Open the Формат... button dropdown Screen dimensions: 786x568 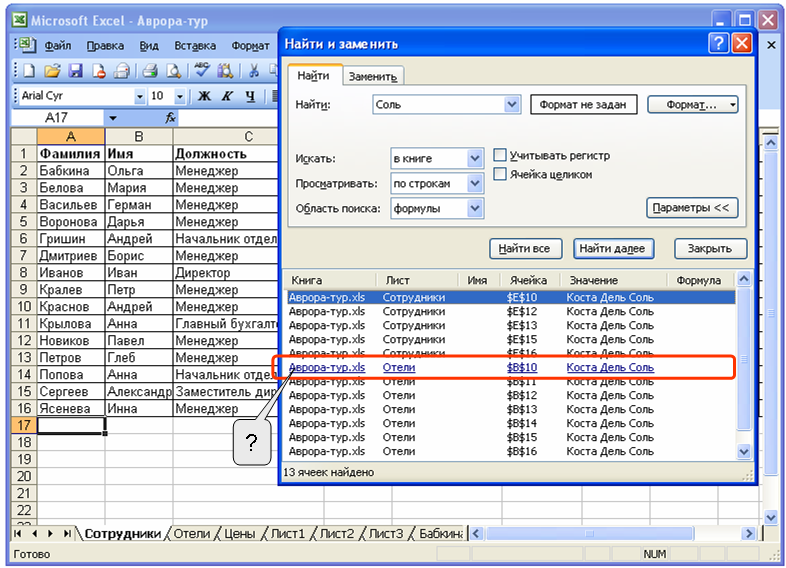click(x=733, y=105)
